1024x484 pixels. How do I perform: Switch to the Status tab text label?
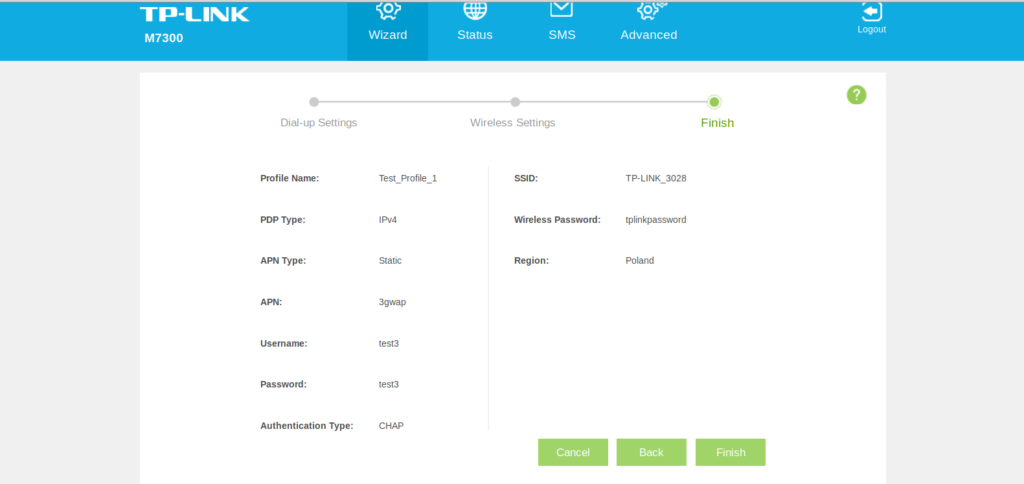click(475, 35)
